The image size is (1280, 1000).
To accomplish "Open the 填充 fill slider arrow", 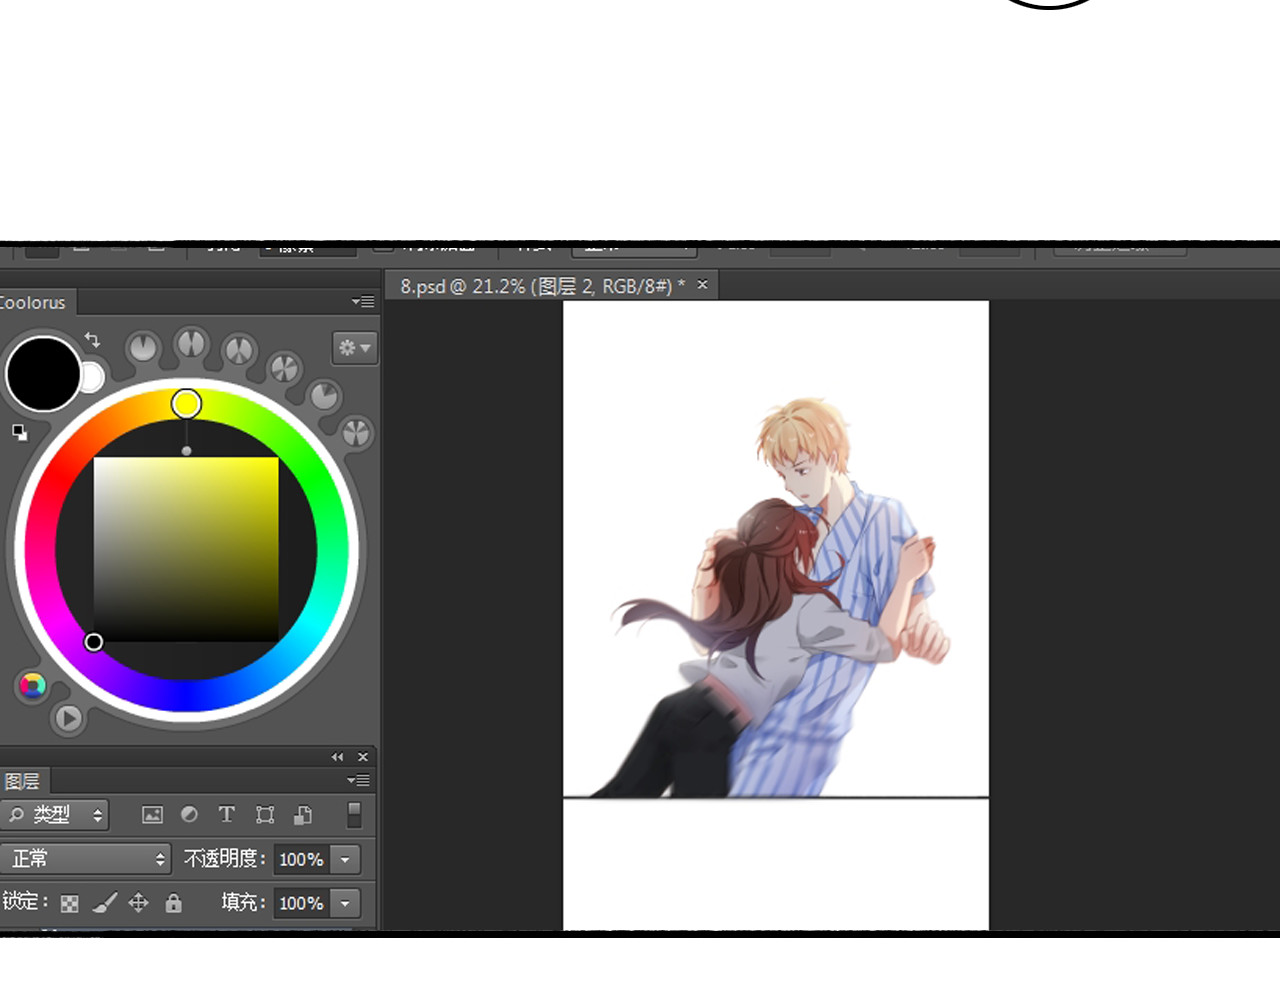I will click(x=345, y=903).
